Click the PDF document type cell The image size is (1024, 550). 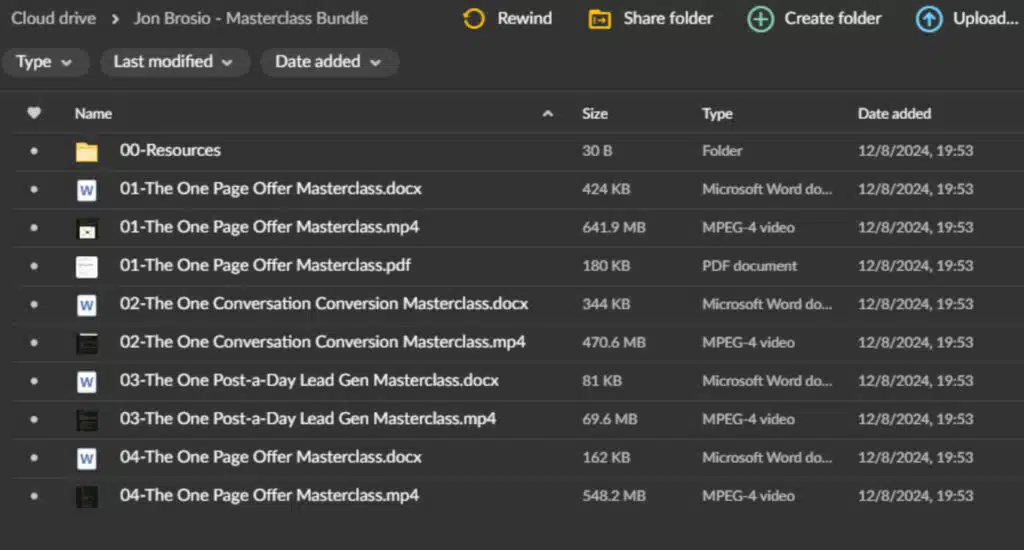[x=750, y=266]
